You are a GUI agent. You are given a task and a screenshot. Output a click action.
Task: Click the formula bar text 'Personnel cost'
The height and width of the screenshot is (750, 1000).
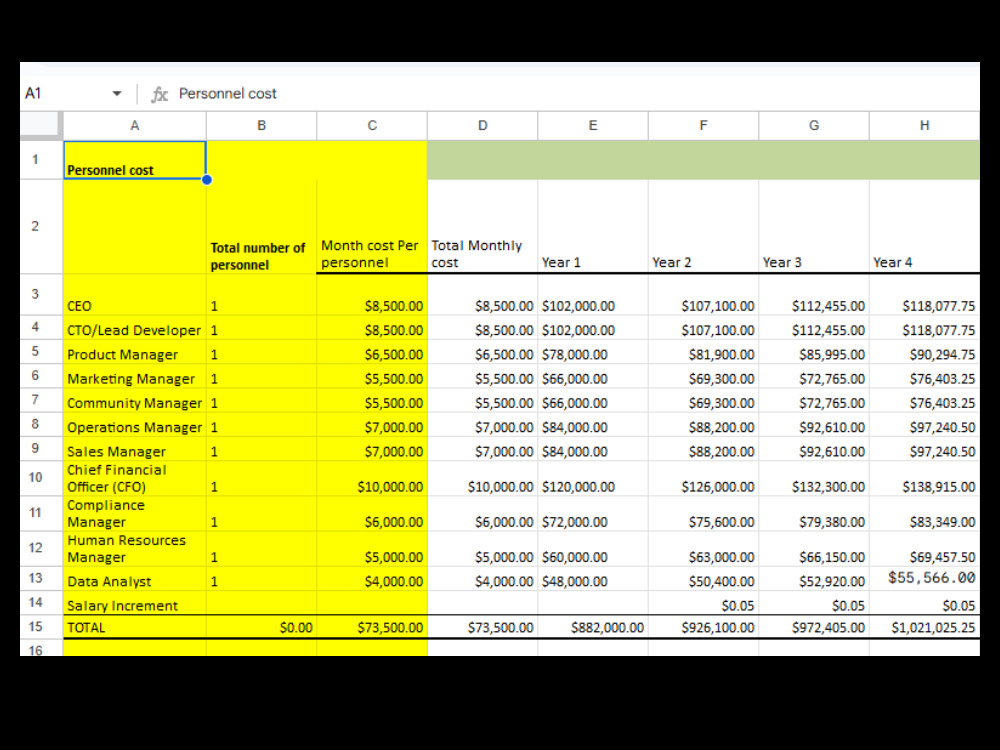228,94
